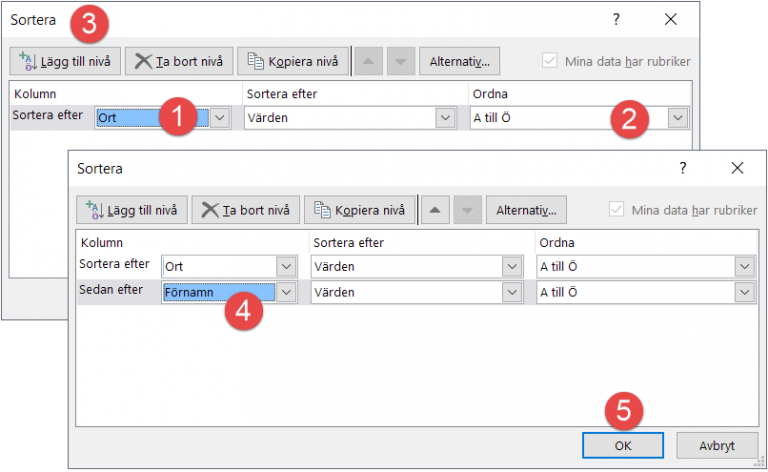The width and height of the screenshot is (768, 472).
Task: Expand Ort column dropdown in front dialog
Action: click(286, 267)
